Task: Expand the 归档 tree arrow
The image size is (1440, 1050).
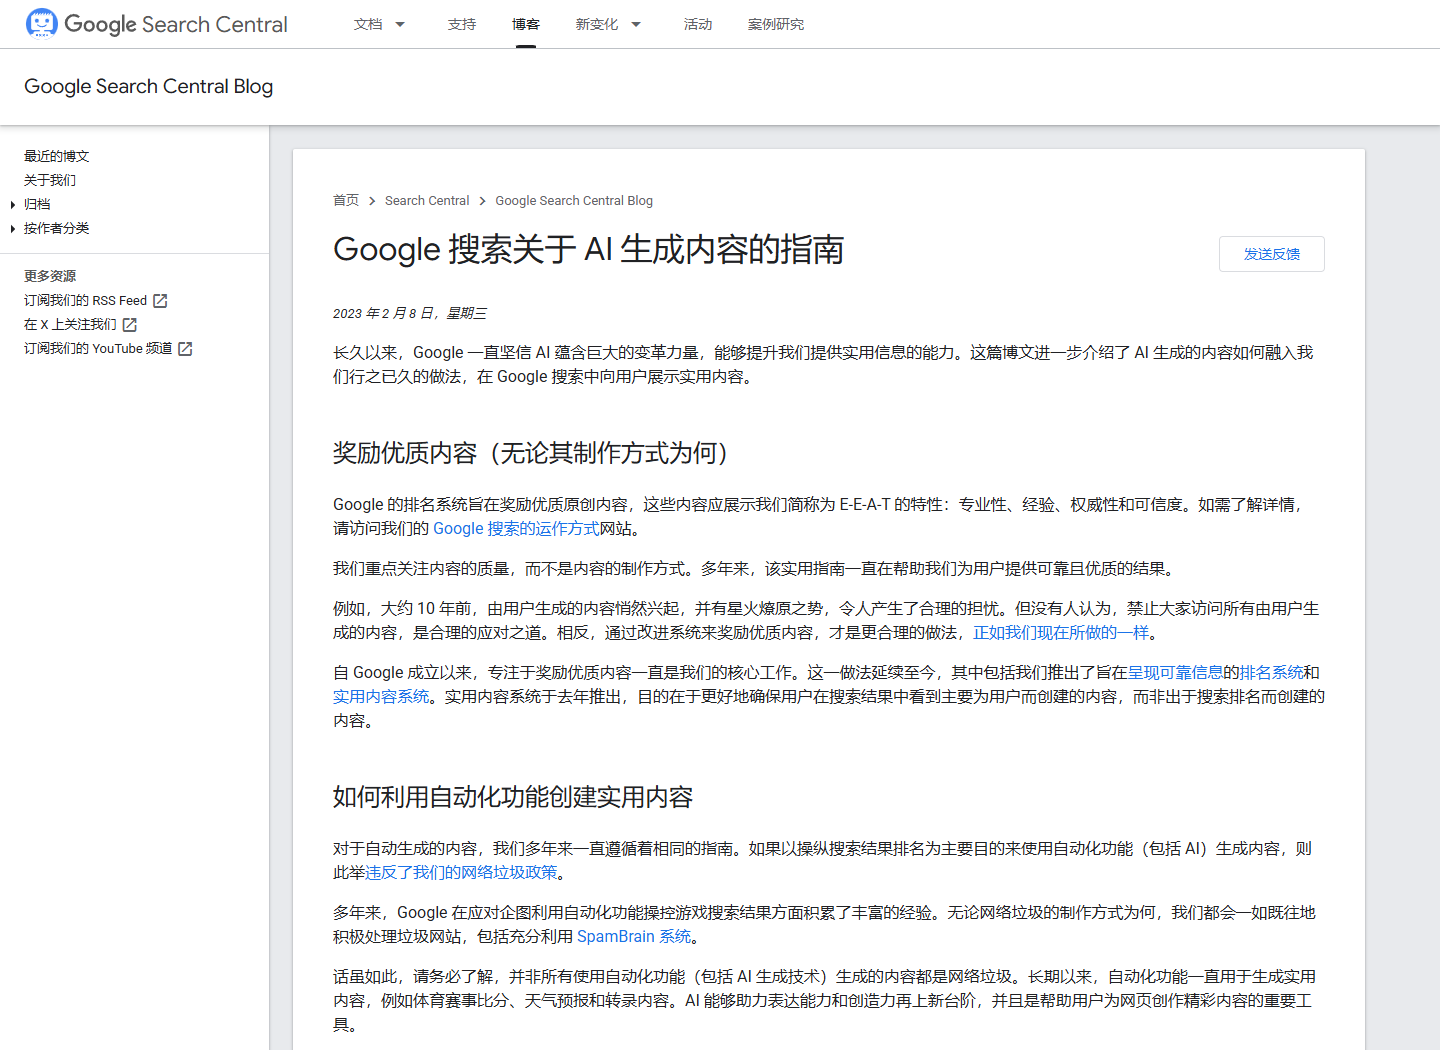Action: coord(13,205)
